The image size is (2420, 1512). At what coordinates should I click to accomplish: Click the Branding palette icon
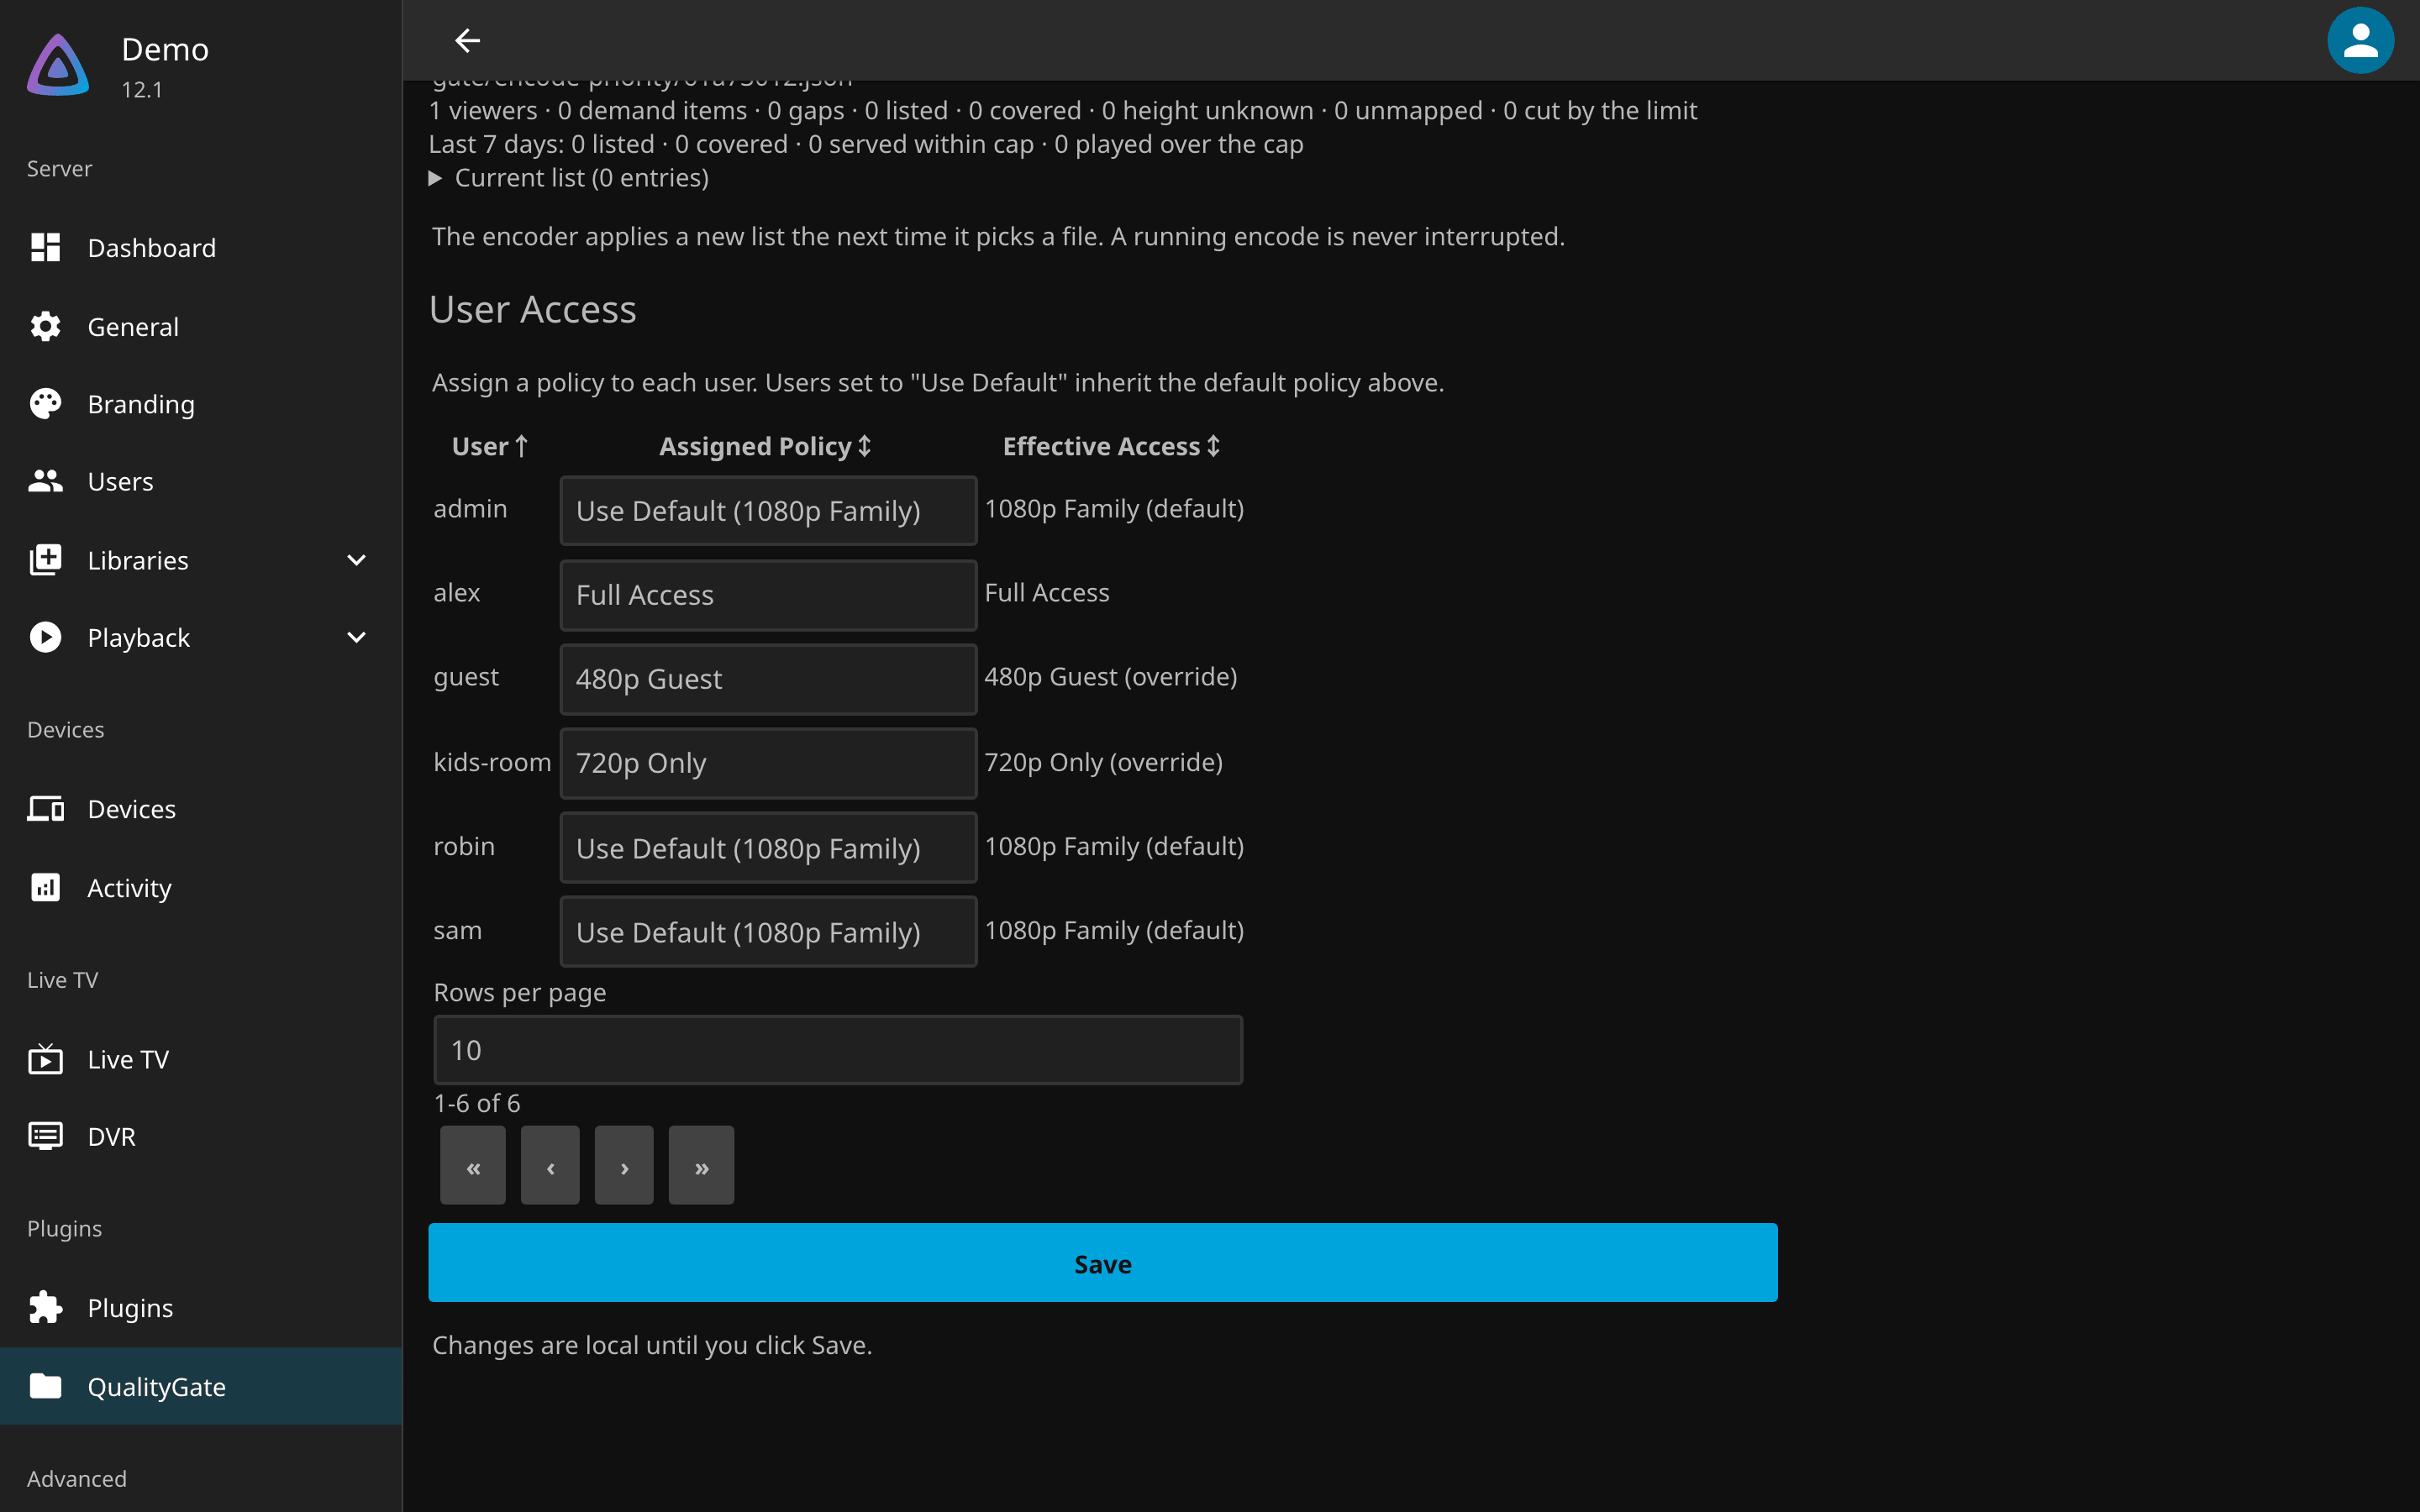(x=45, y=404)
